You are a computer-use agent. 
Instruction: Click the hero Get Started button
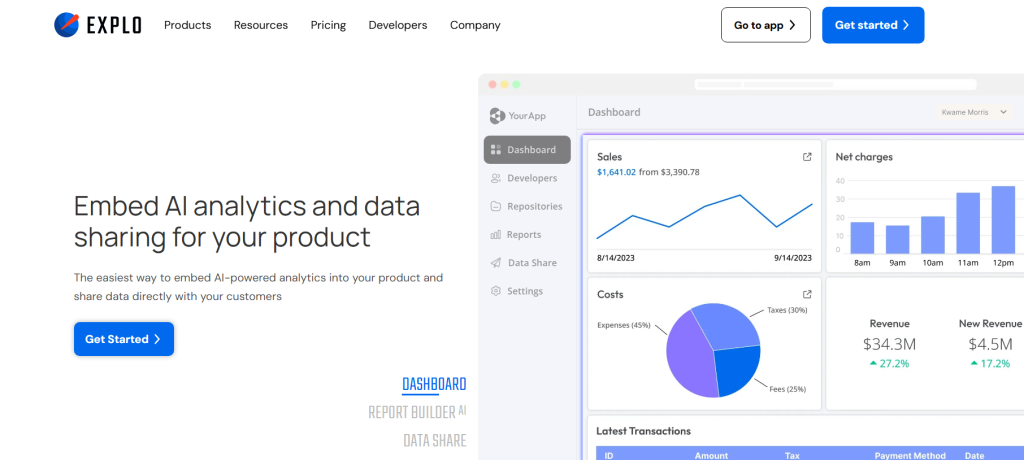[124, 339]
